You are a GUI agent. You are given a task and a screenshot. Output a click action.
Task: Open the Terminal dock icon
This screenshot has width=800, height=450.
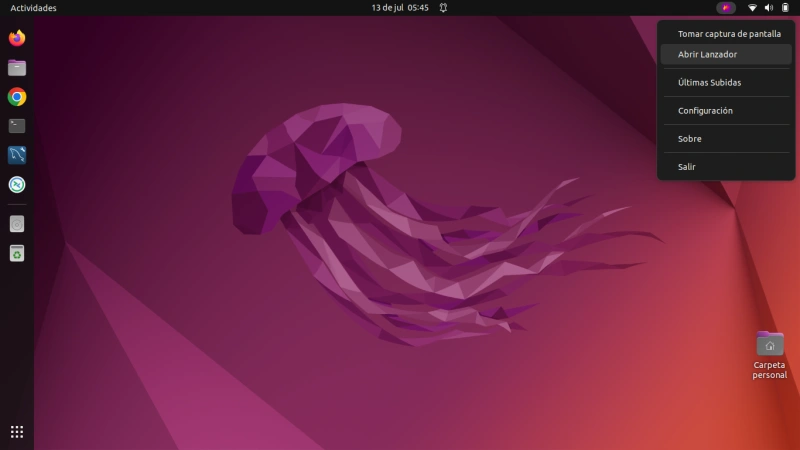[17, 126]
